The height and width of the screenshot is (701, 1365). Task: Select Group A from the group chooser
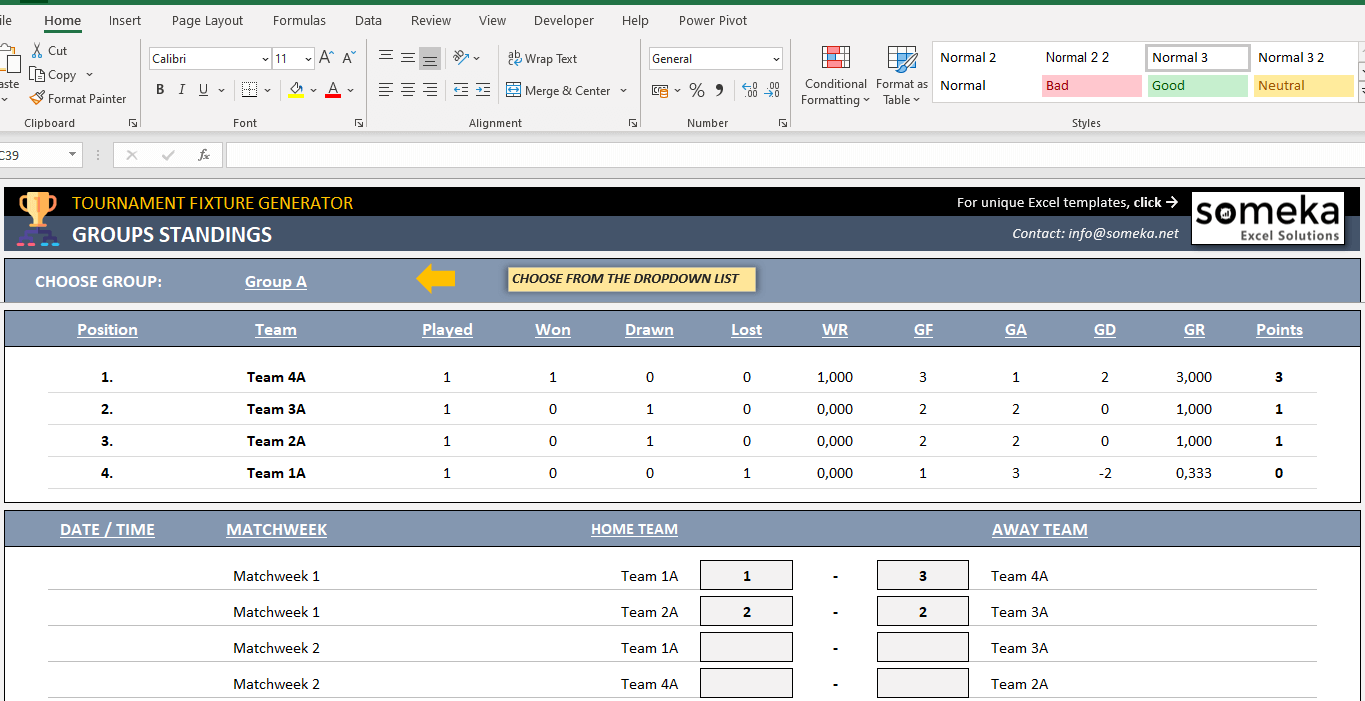pos(275,281)
